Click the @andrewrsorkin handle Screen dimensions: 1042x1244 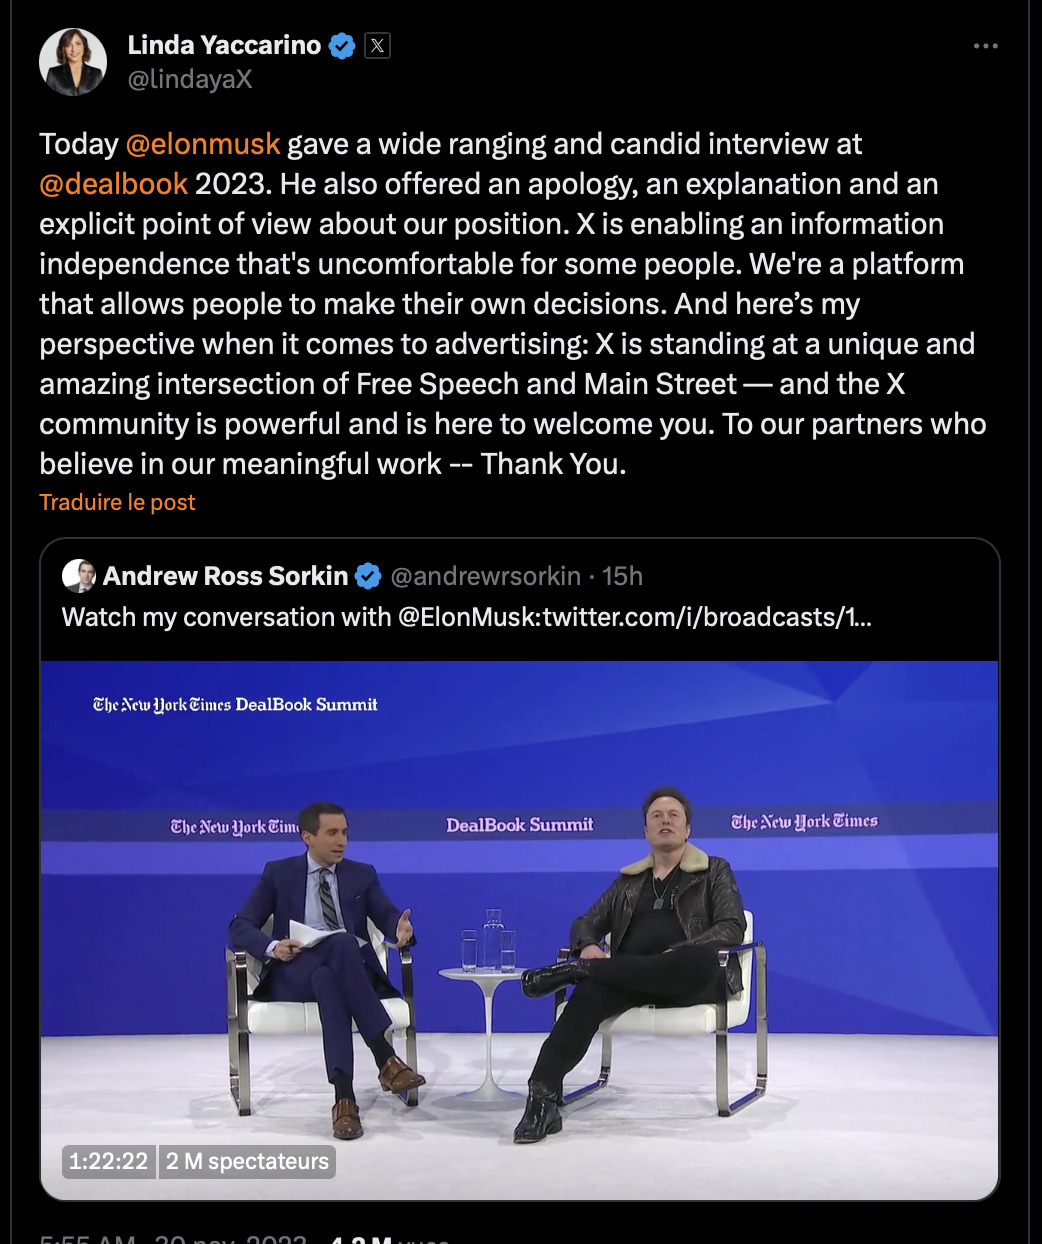coord(485,576)
